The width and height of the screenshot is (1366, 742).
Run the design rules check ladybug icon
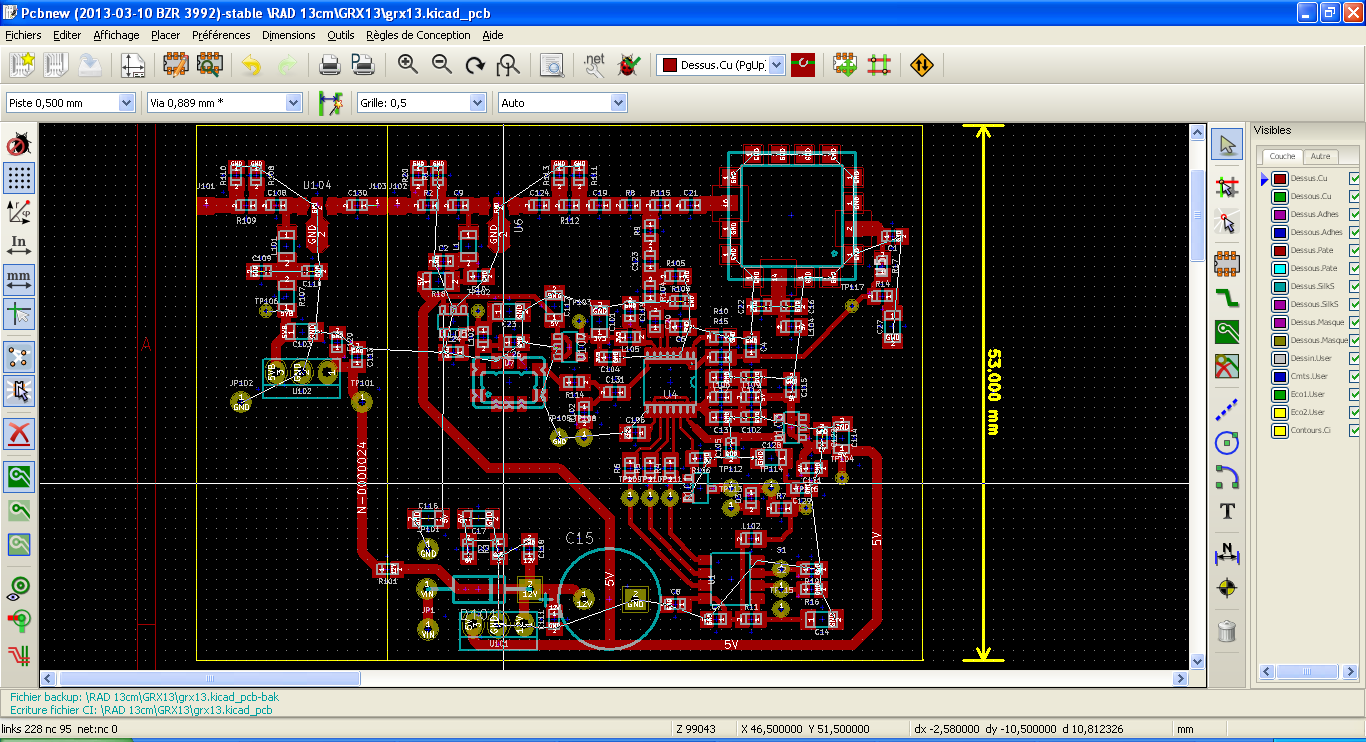629,66
